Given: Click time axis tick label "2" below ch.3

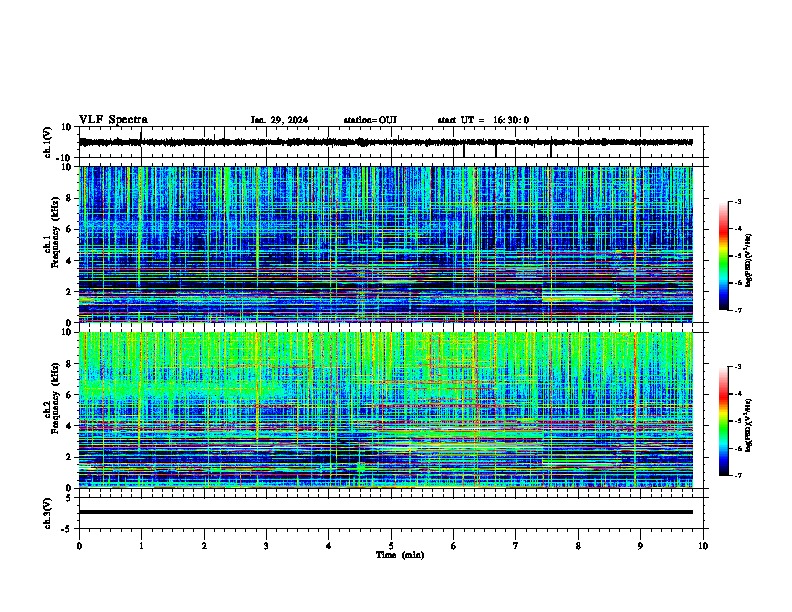Looking at the screenshot, I should click(204, 546).
